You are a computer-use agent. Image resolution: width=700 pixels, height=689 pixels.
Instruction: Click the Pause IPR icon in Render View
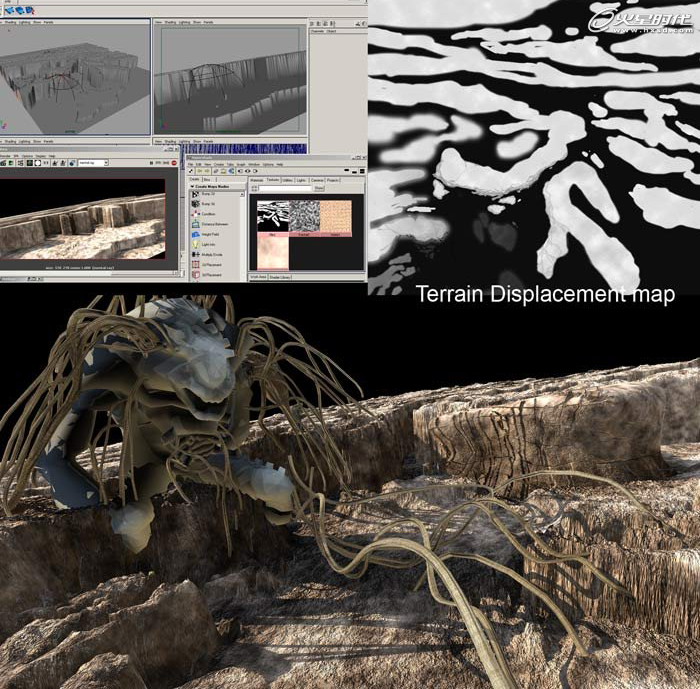[x=151, y=163]
